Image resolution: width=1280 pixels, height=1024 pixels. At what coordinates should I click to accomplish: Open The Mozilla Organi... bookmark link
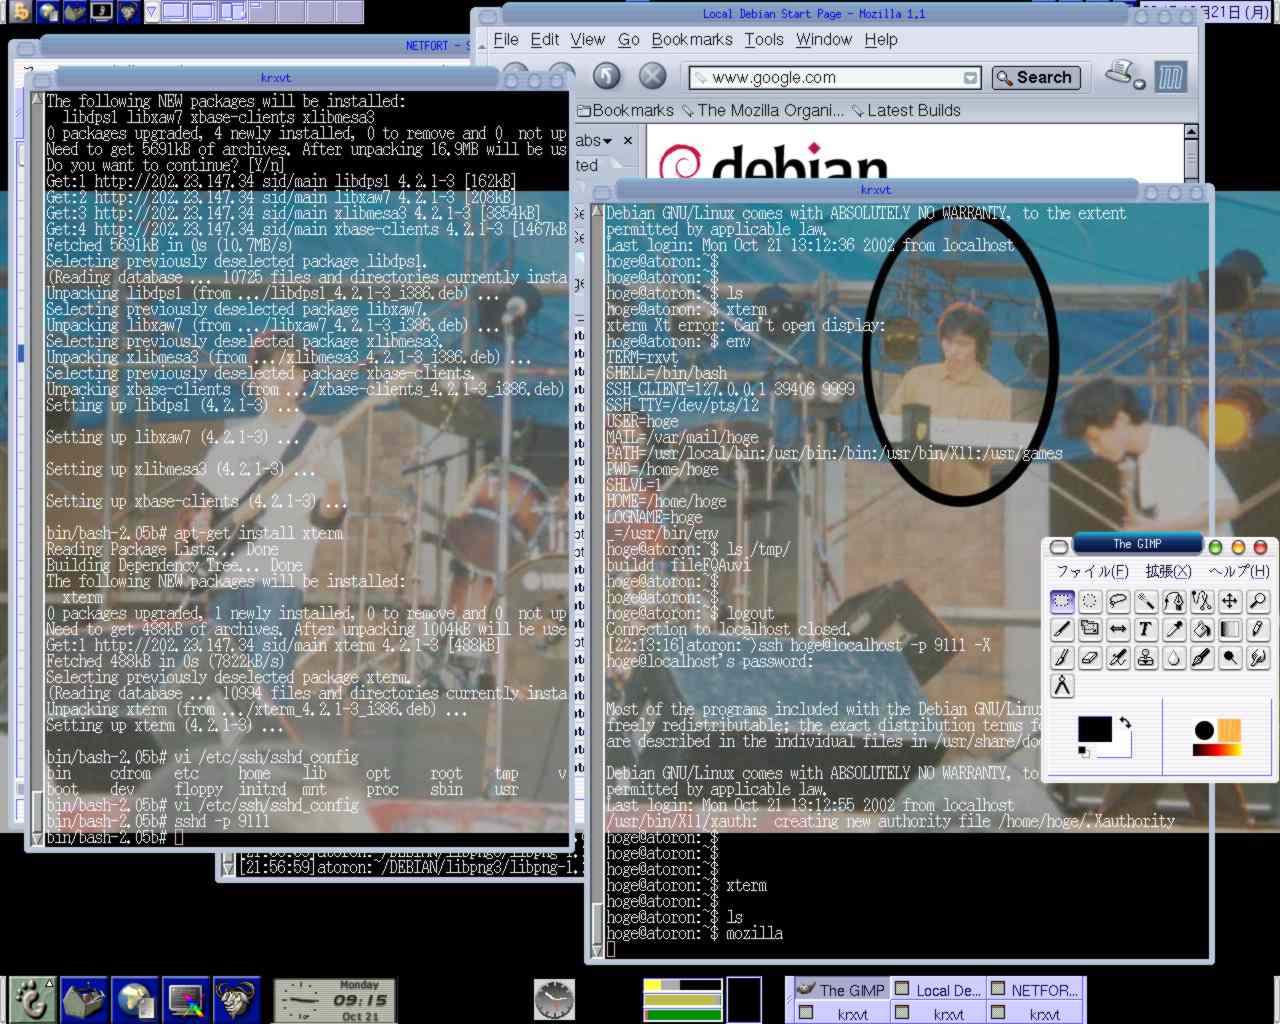pos(763,110)
